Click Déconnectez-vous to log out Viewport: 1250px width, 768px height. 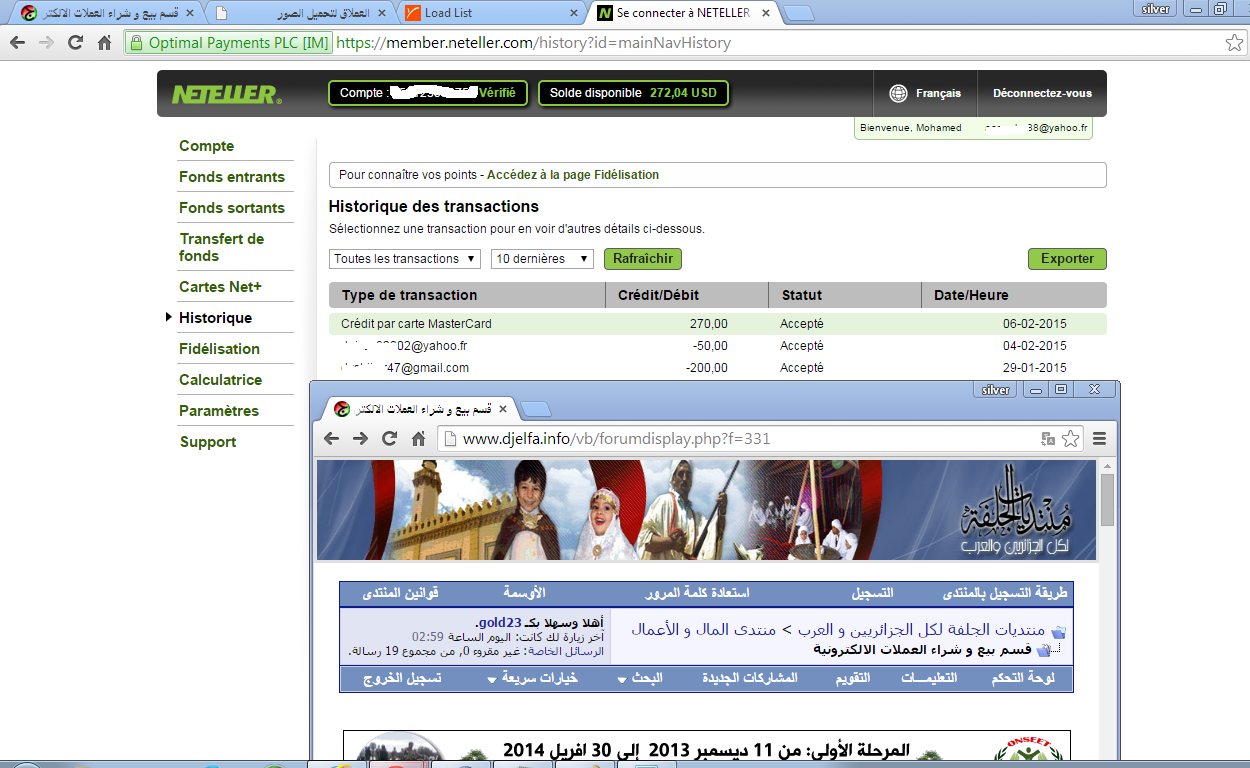click(x=1042, y=93)
